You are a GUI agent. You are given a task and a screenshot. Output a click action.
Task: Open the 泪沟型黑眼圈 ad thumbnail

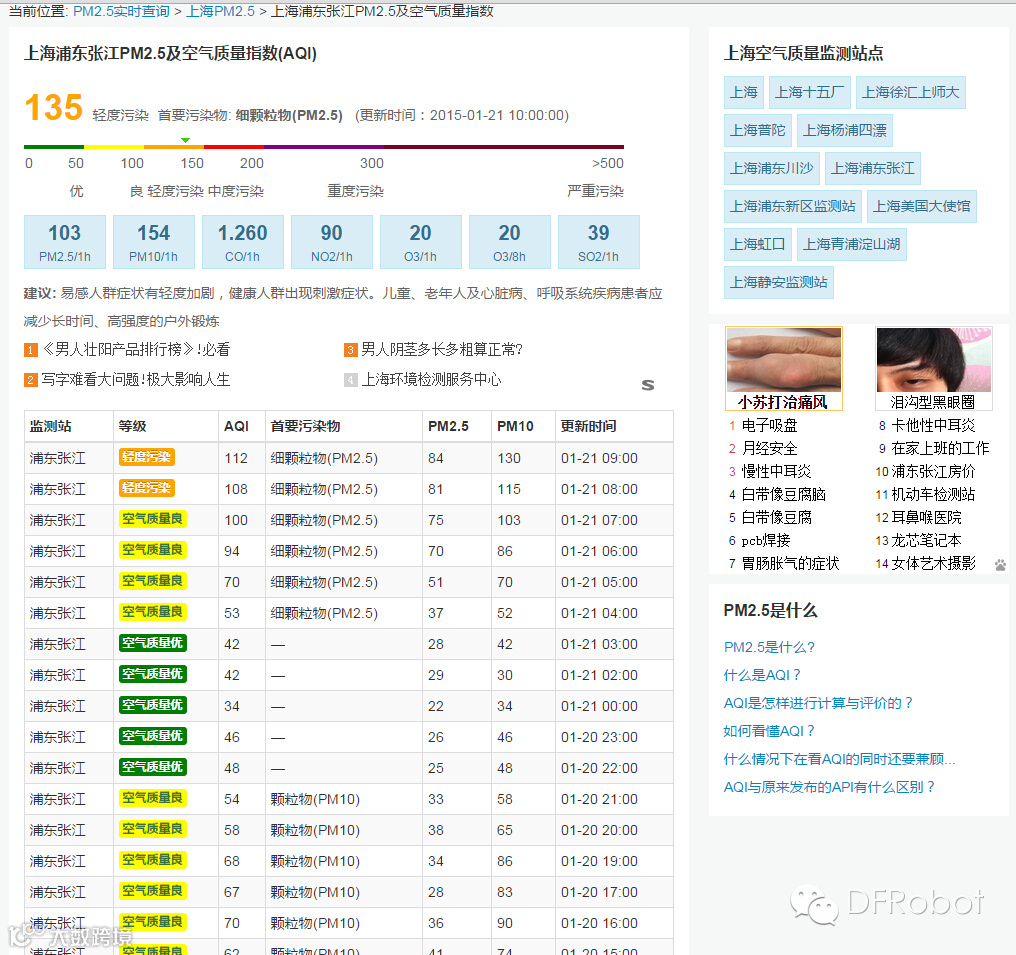pos(934,369)
